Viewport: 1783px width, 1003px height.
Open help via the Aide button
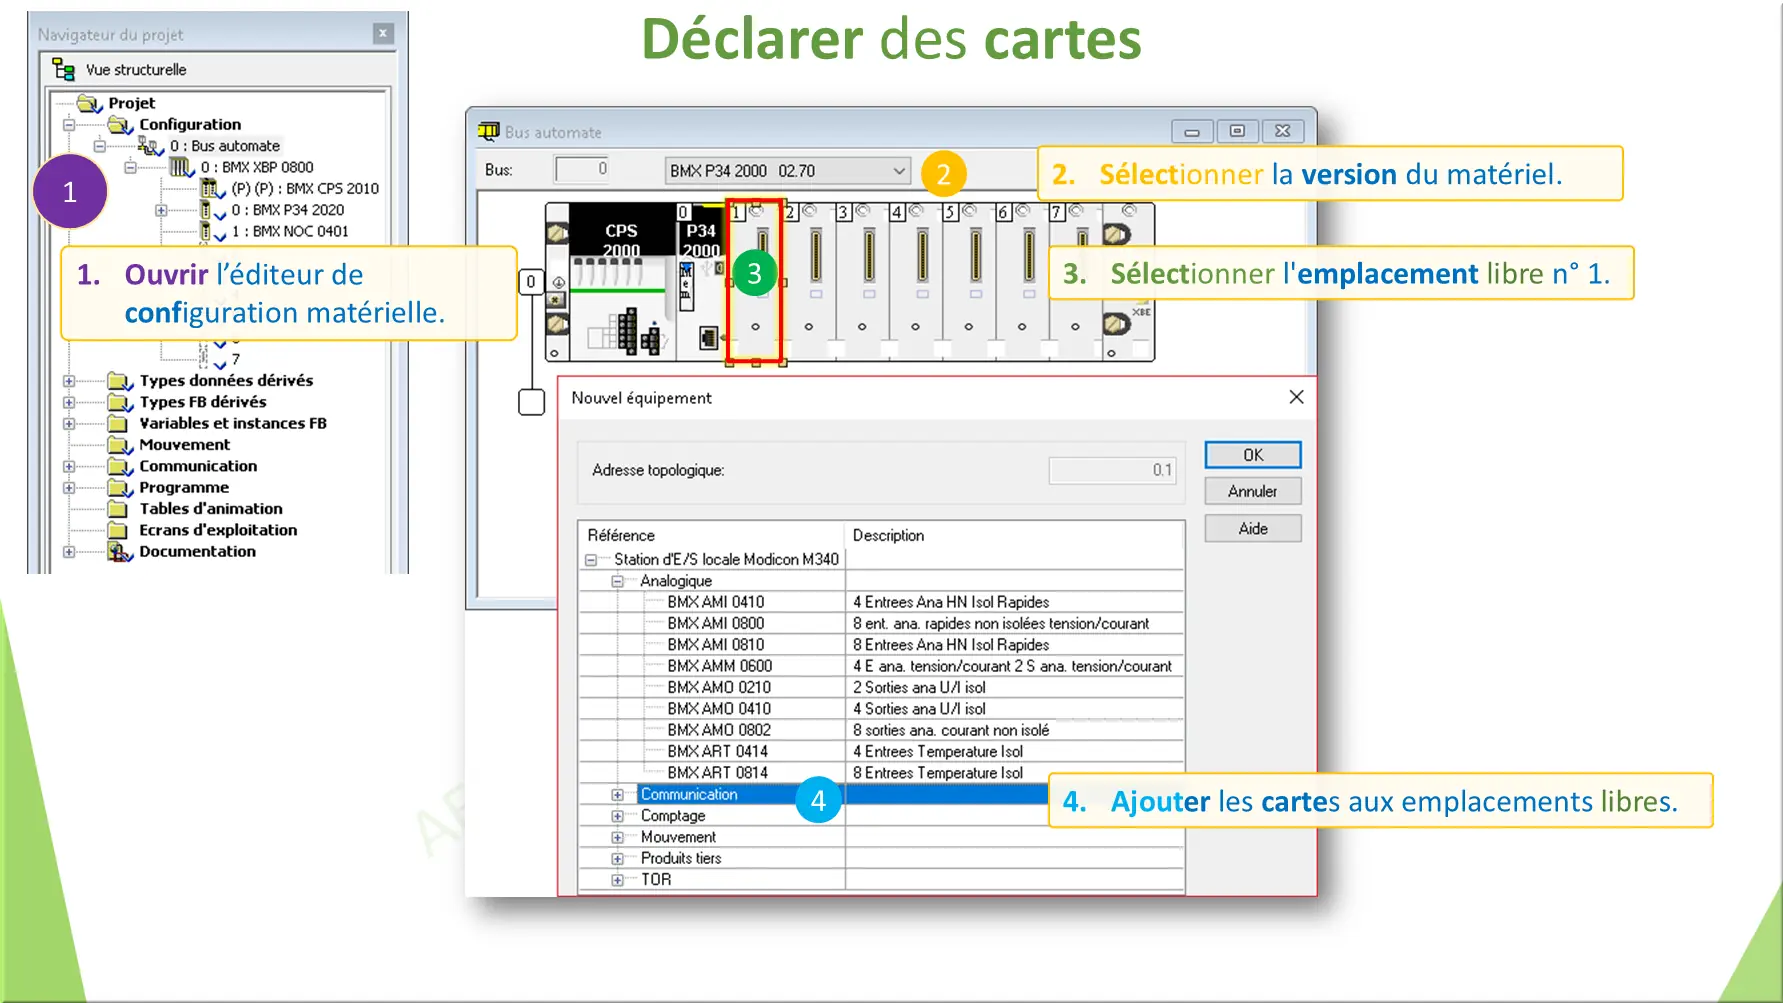pos(1252,528)
